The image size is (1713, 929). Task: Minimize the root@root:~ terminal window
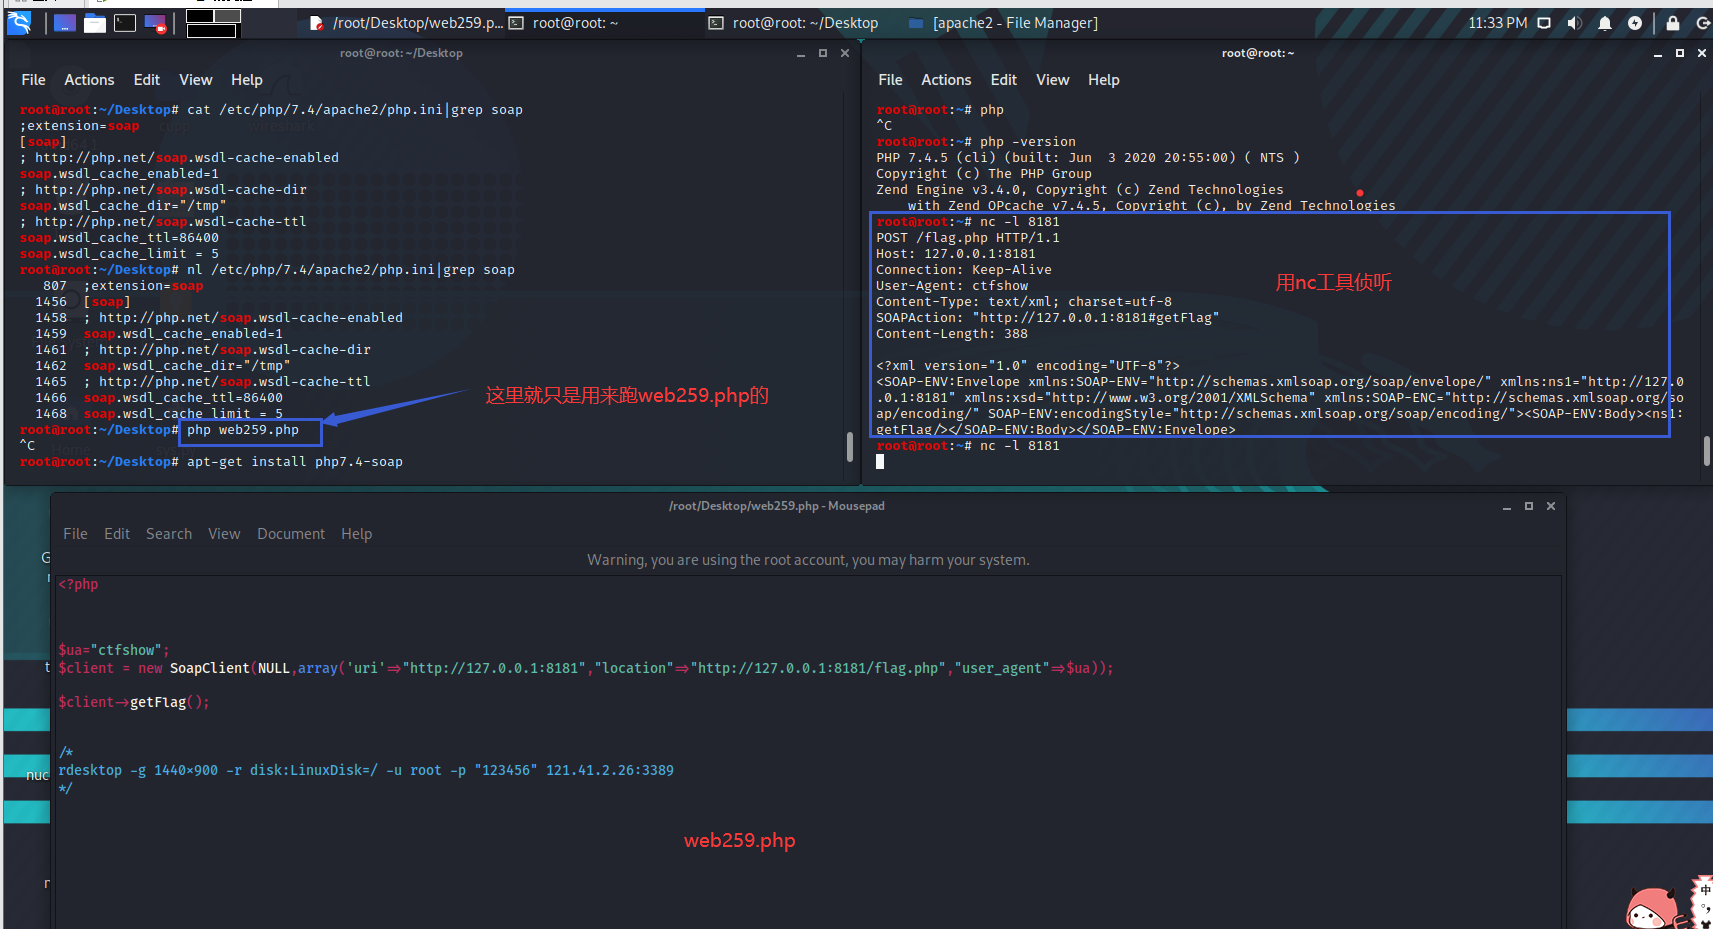(1658, 54)
